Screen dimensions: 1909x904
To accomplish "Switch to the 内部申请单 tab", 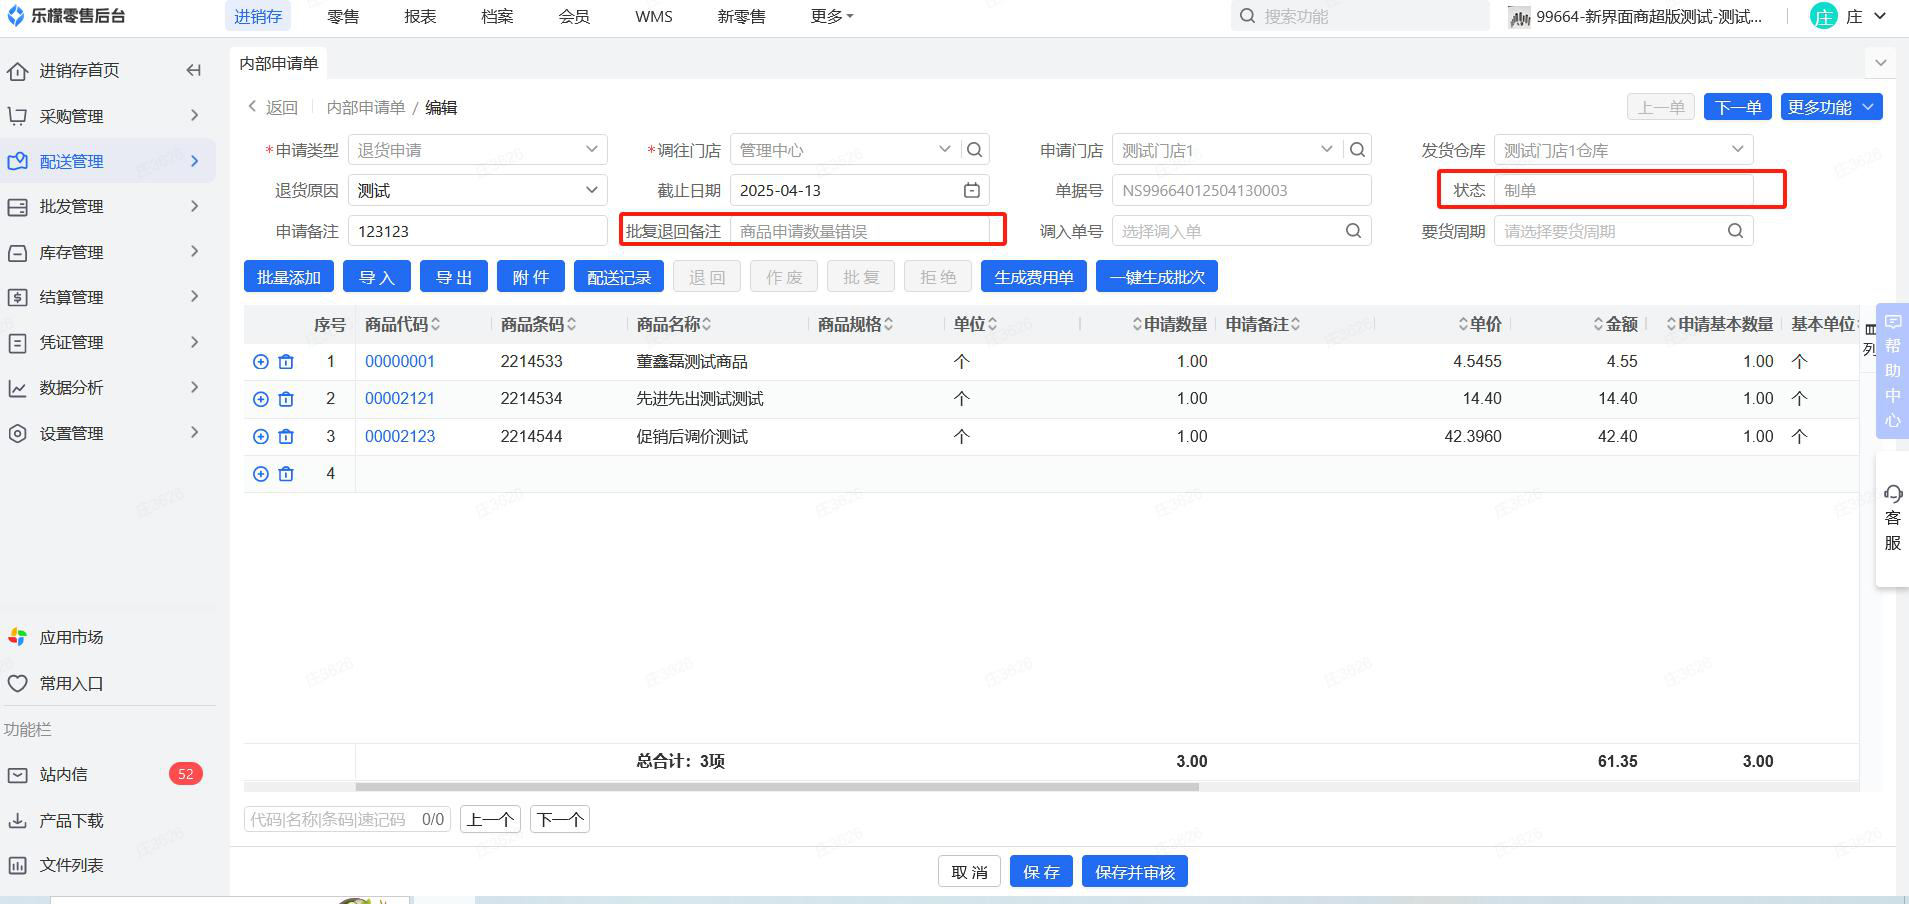I will pyautogui.click(x=279, y=63).
